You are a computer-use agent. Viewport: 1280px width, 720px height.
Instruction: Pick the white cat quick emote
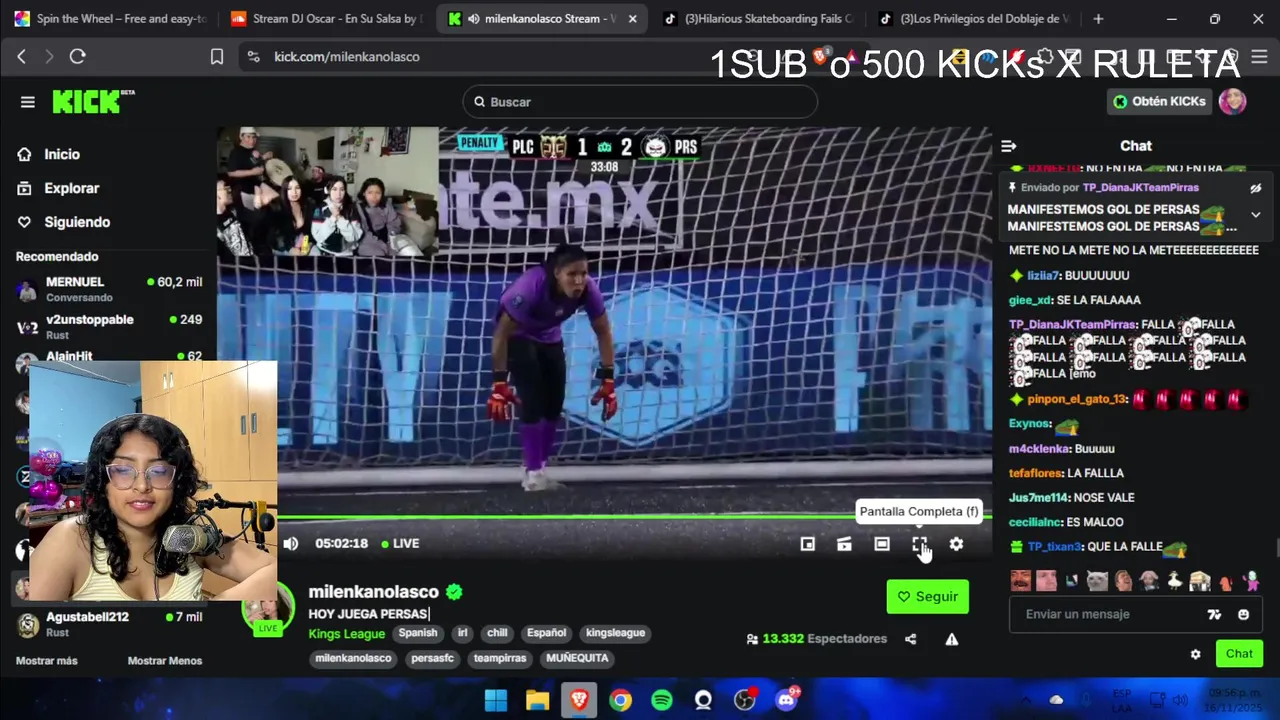click(1098, 581)
